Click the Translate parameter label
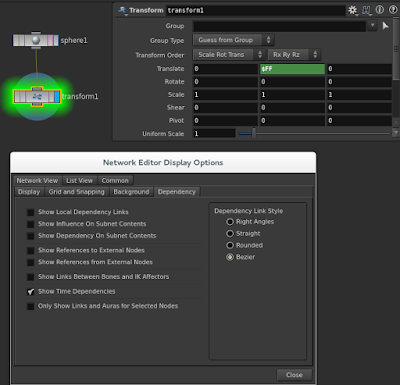This screenshot has height=385, width=400. tap(170, 69)
